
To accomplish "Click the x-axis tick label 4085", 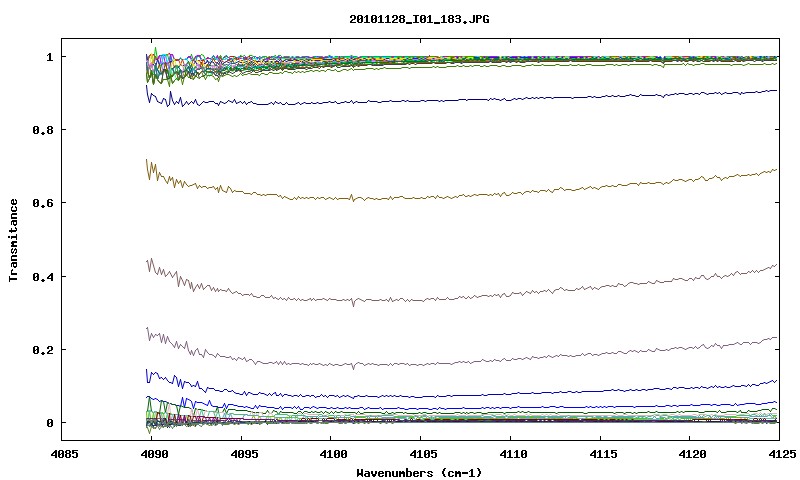I will click(x=64, y=453).
